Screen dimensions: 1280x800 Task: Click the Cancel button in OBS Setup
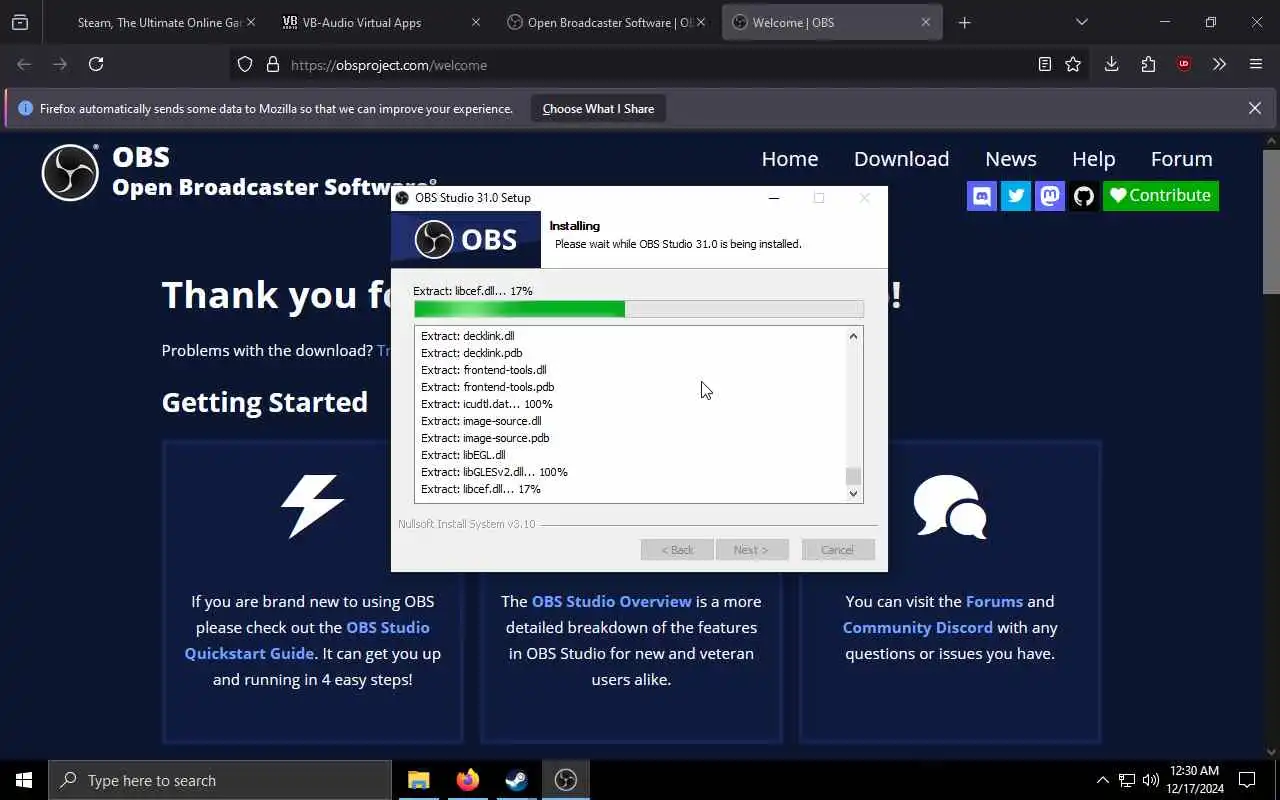click(x=838, y=550)
